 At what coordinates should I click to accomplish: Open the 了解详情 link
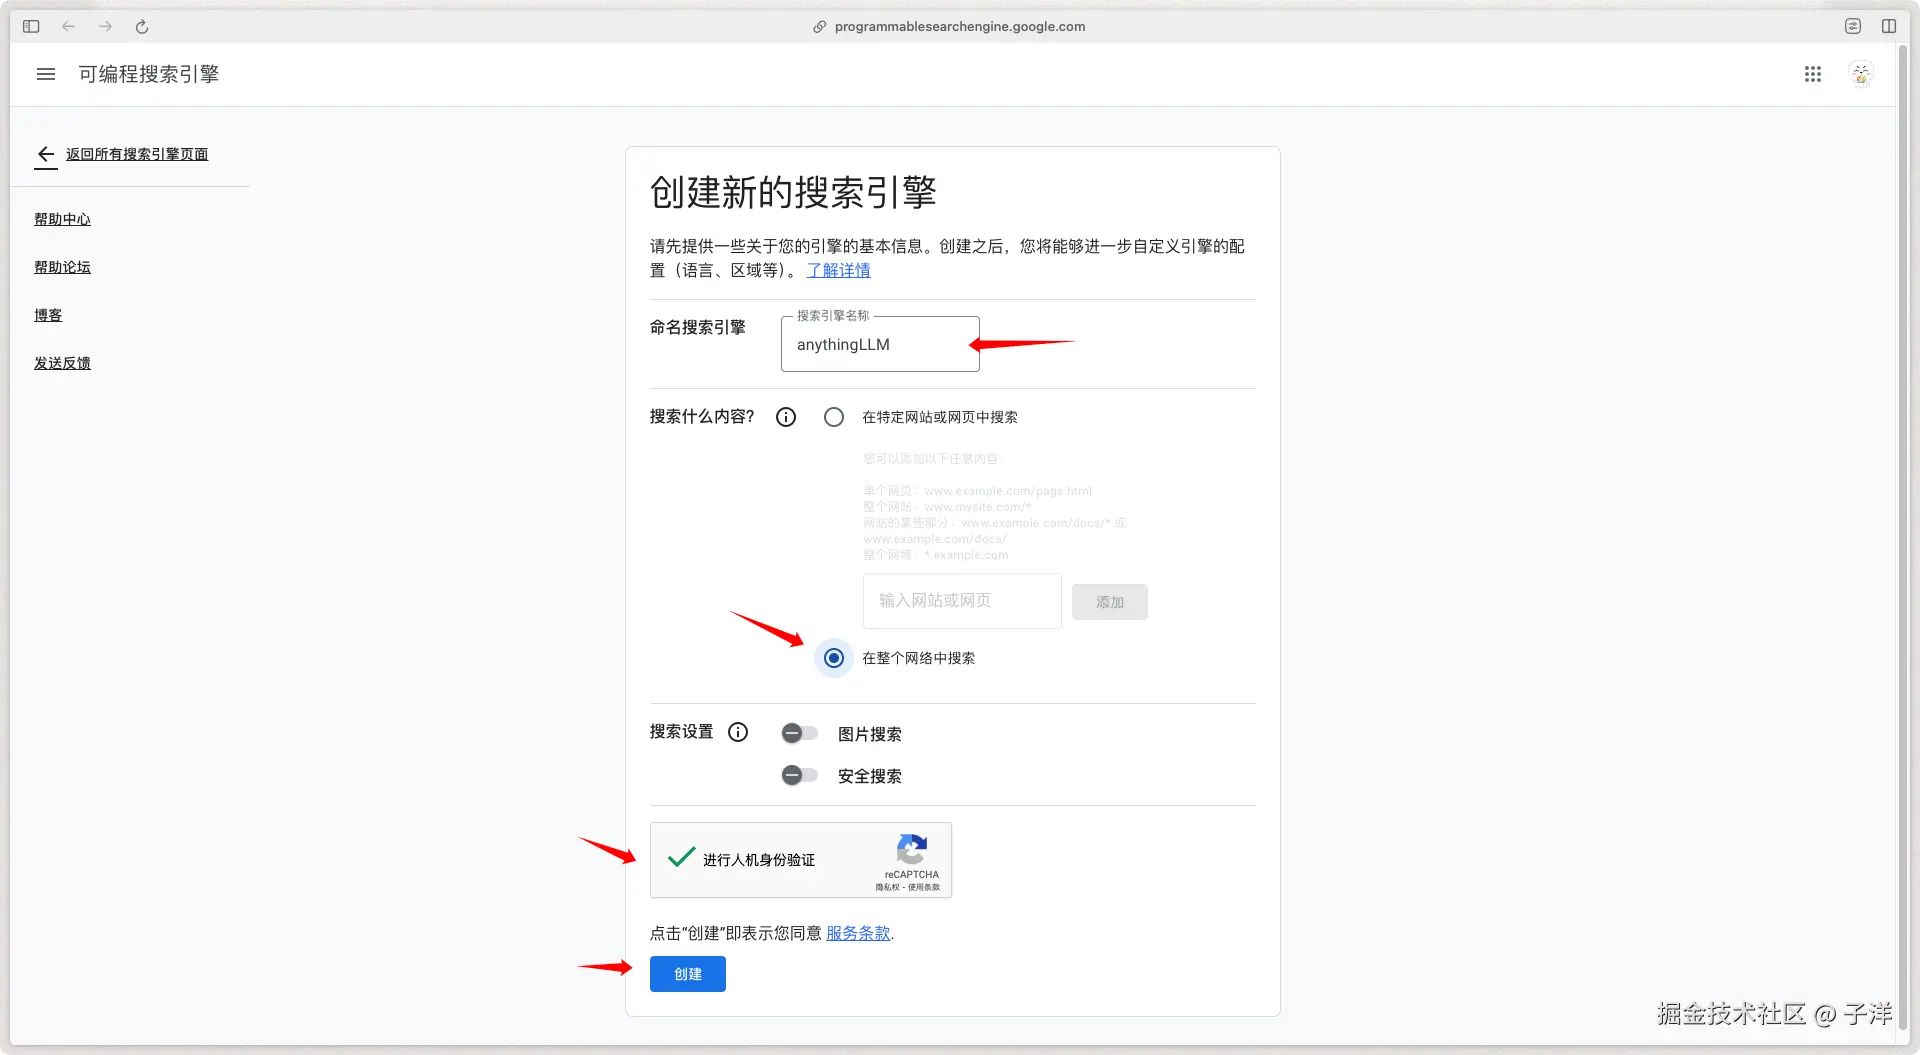coord(838,270)
